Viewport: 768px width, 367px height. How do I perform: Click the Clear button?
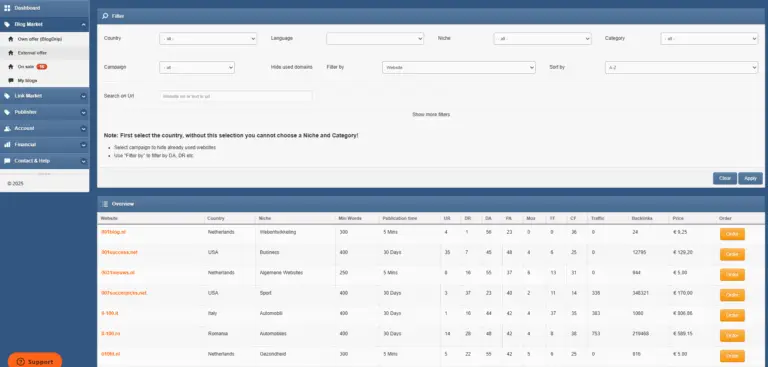tap(725, 178)
